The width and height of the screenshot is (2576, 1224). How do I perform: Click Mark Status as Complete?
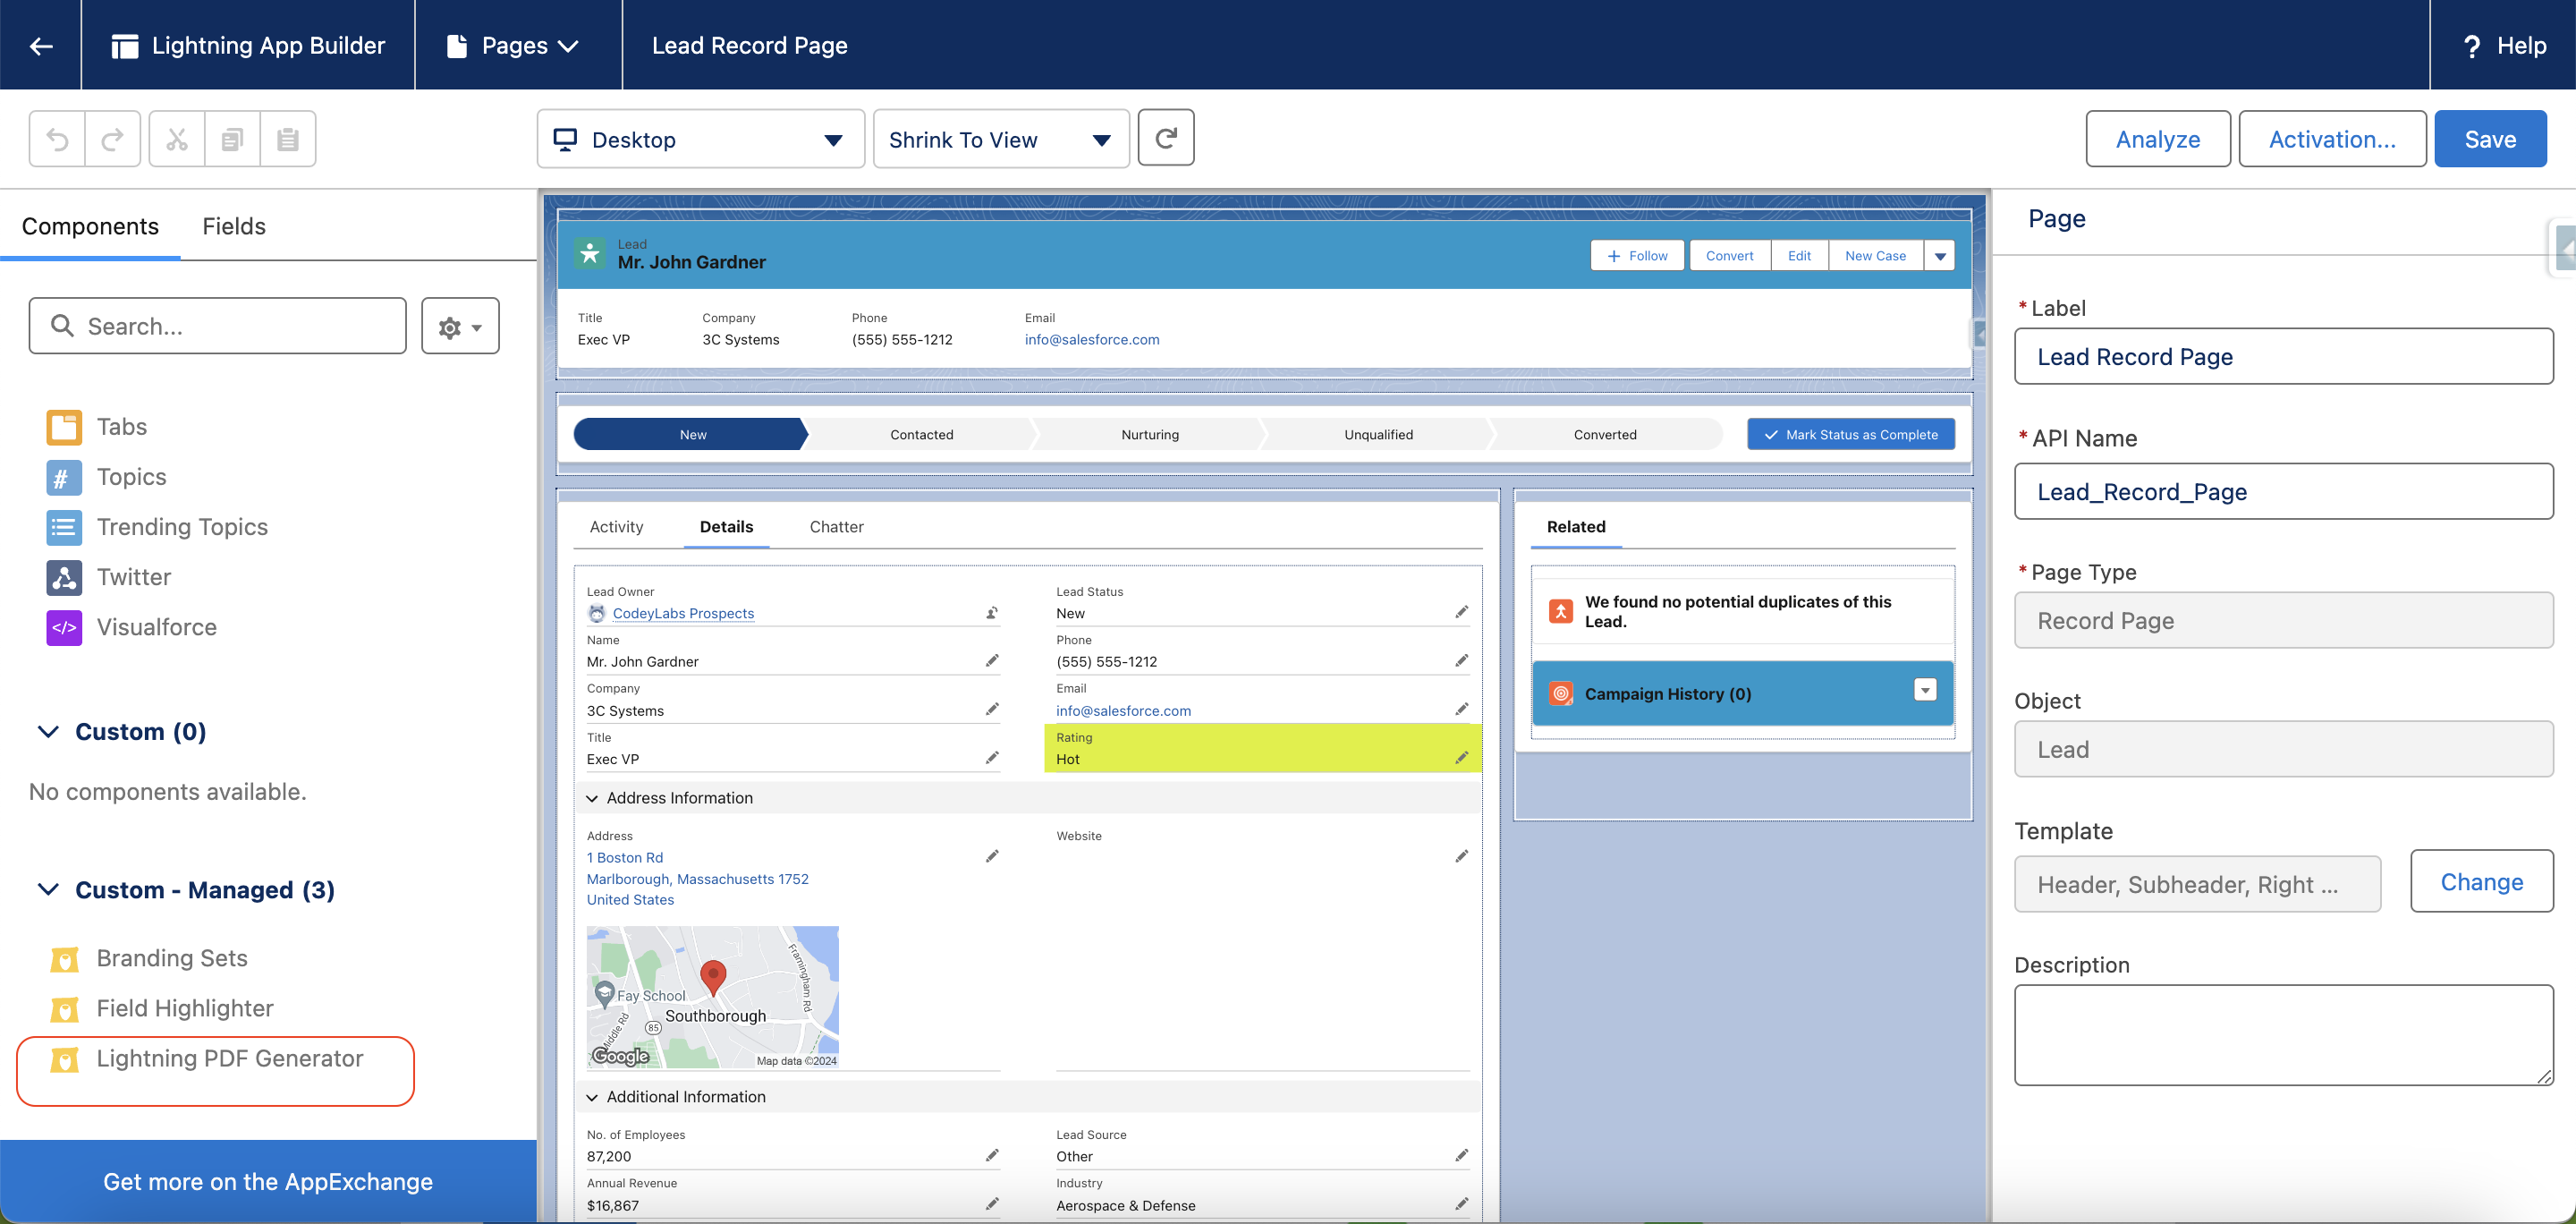tap(1850, 434)
